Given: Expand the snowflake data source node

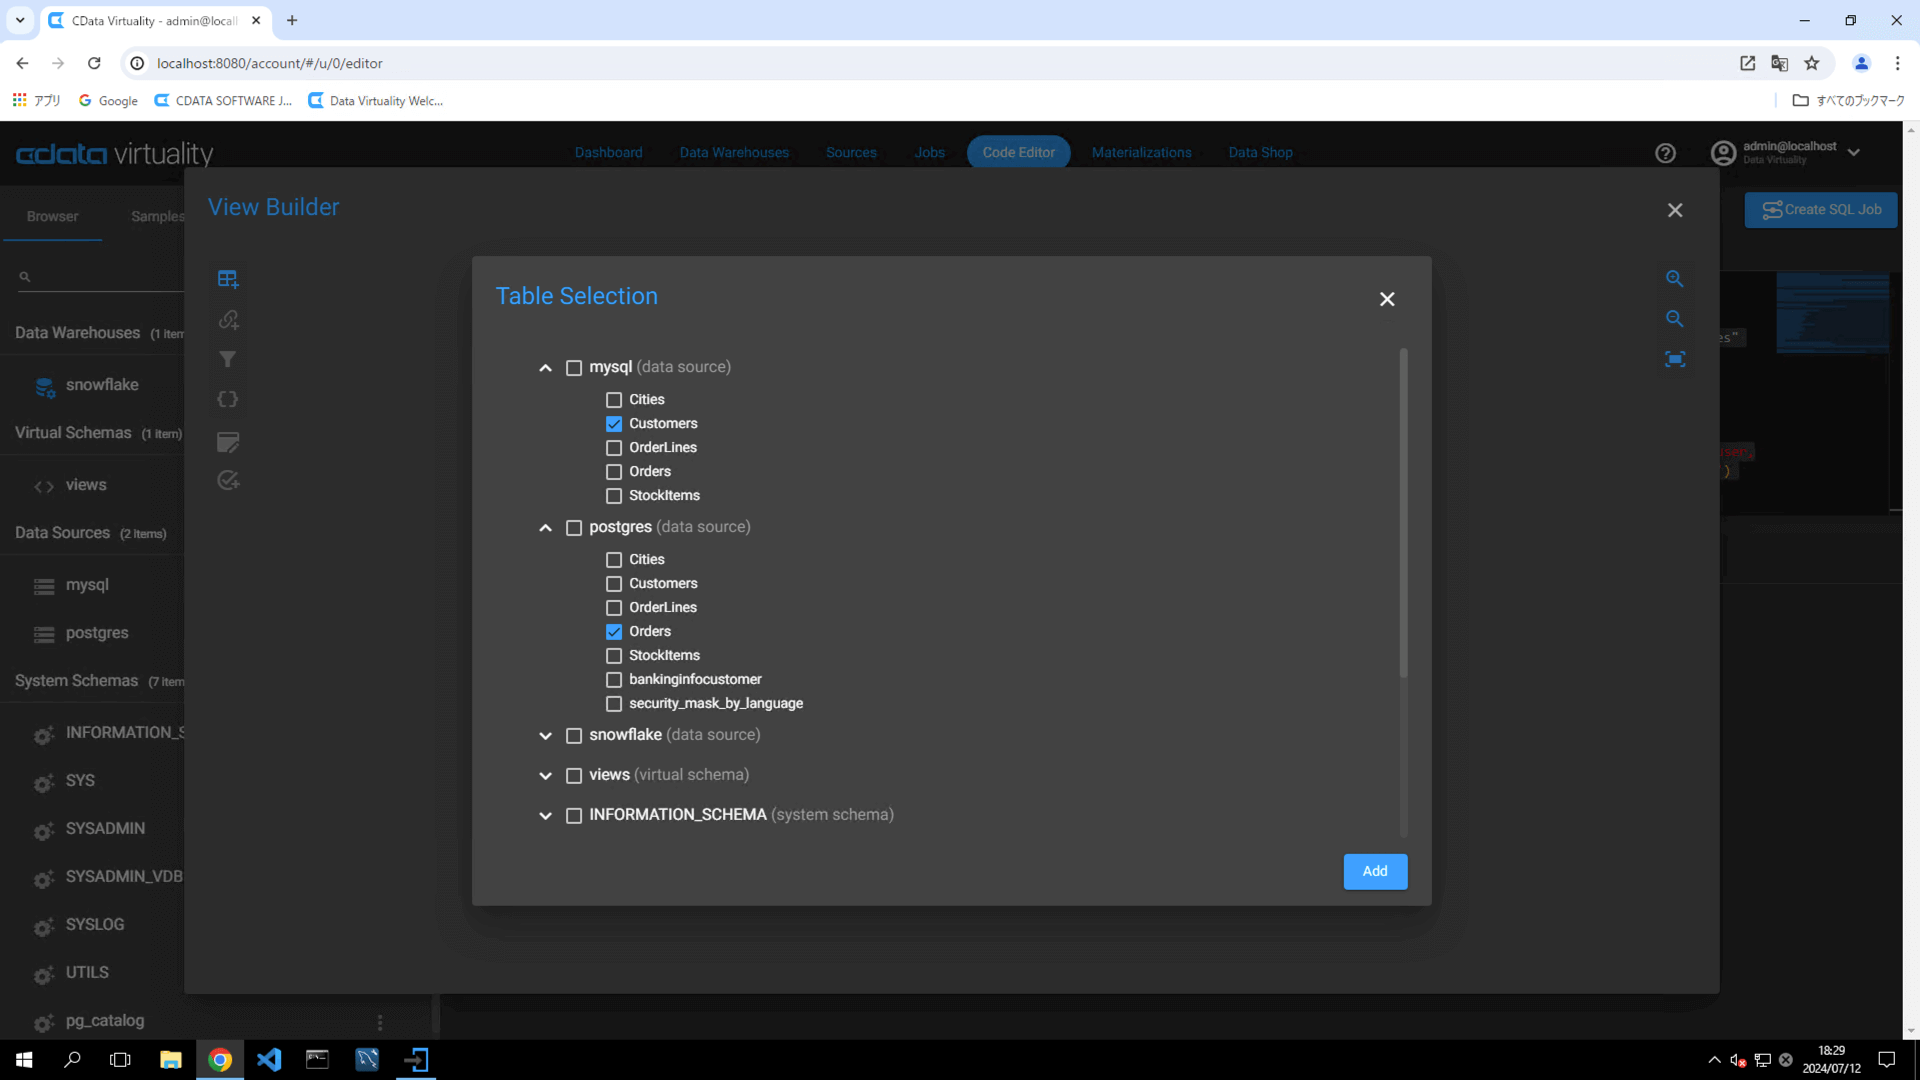Looking at the screenshot, I should coord(545,736).
